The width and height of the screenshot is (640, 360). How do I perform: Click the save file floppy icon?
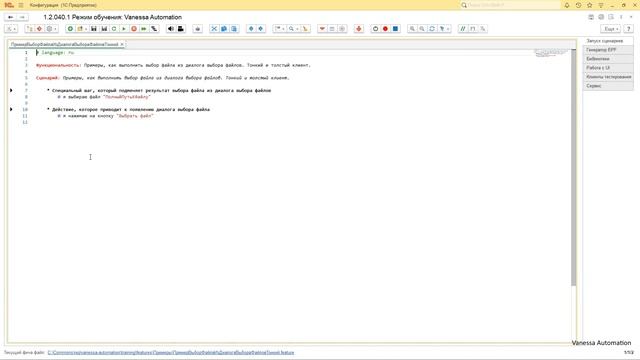coord(94,29)
